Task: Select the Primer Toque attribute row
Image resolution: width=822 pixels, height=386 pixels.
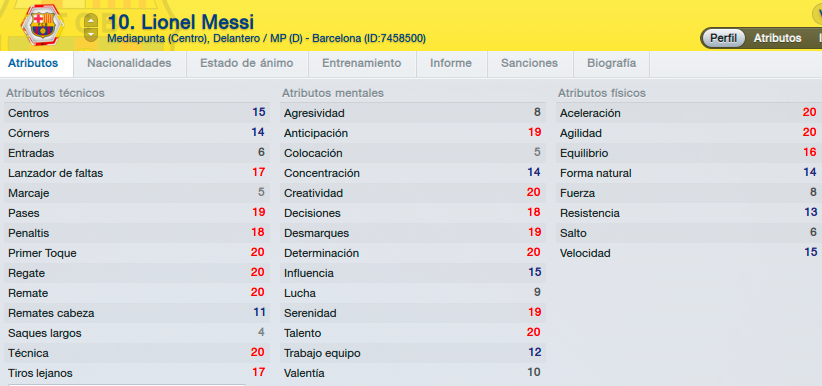Action: tap(137, 253)
